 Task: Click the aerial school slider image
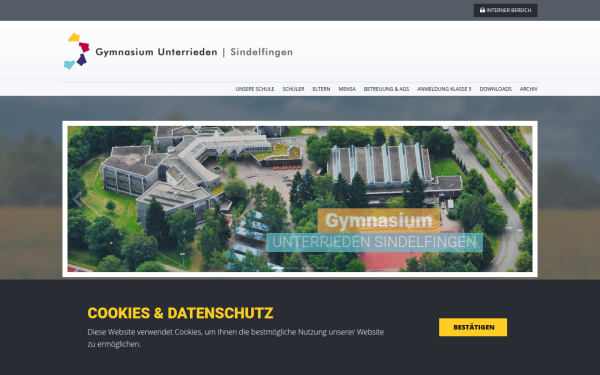coord(300,199)
